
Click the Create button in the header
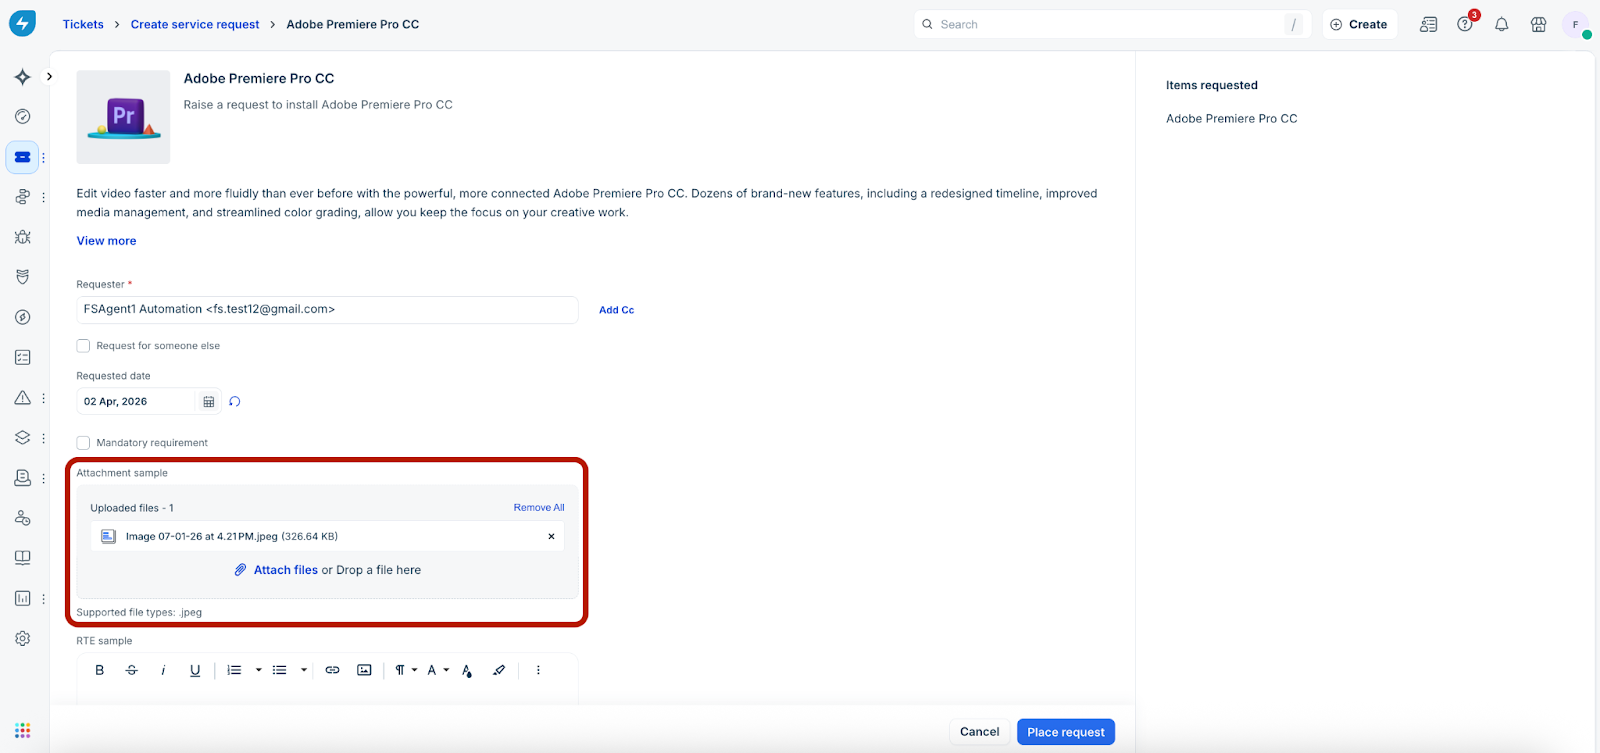click(1359, 24)
